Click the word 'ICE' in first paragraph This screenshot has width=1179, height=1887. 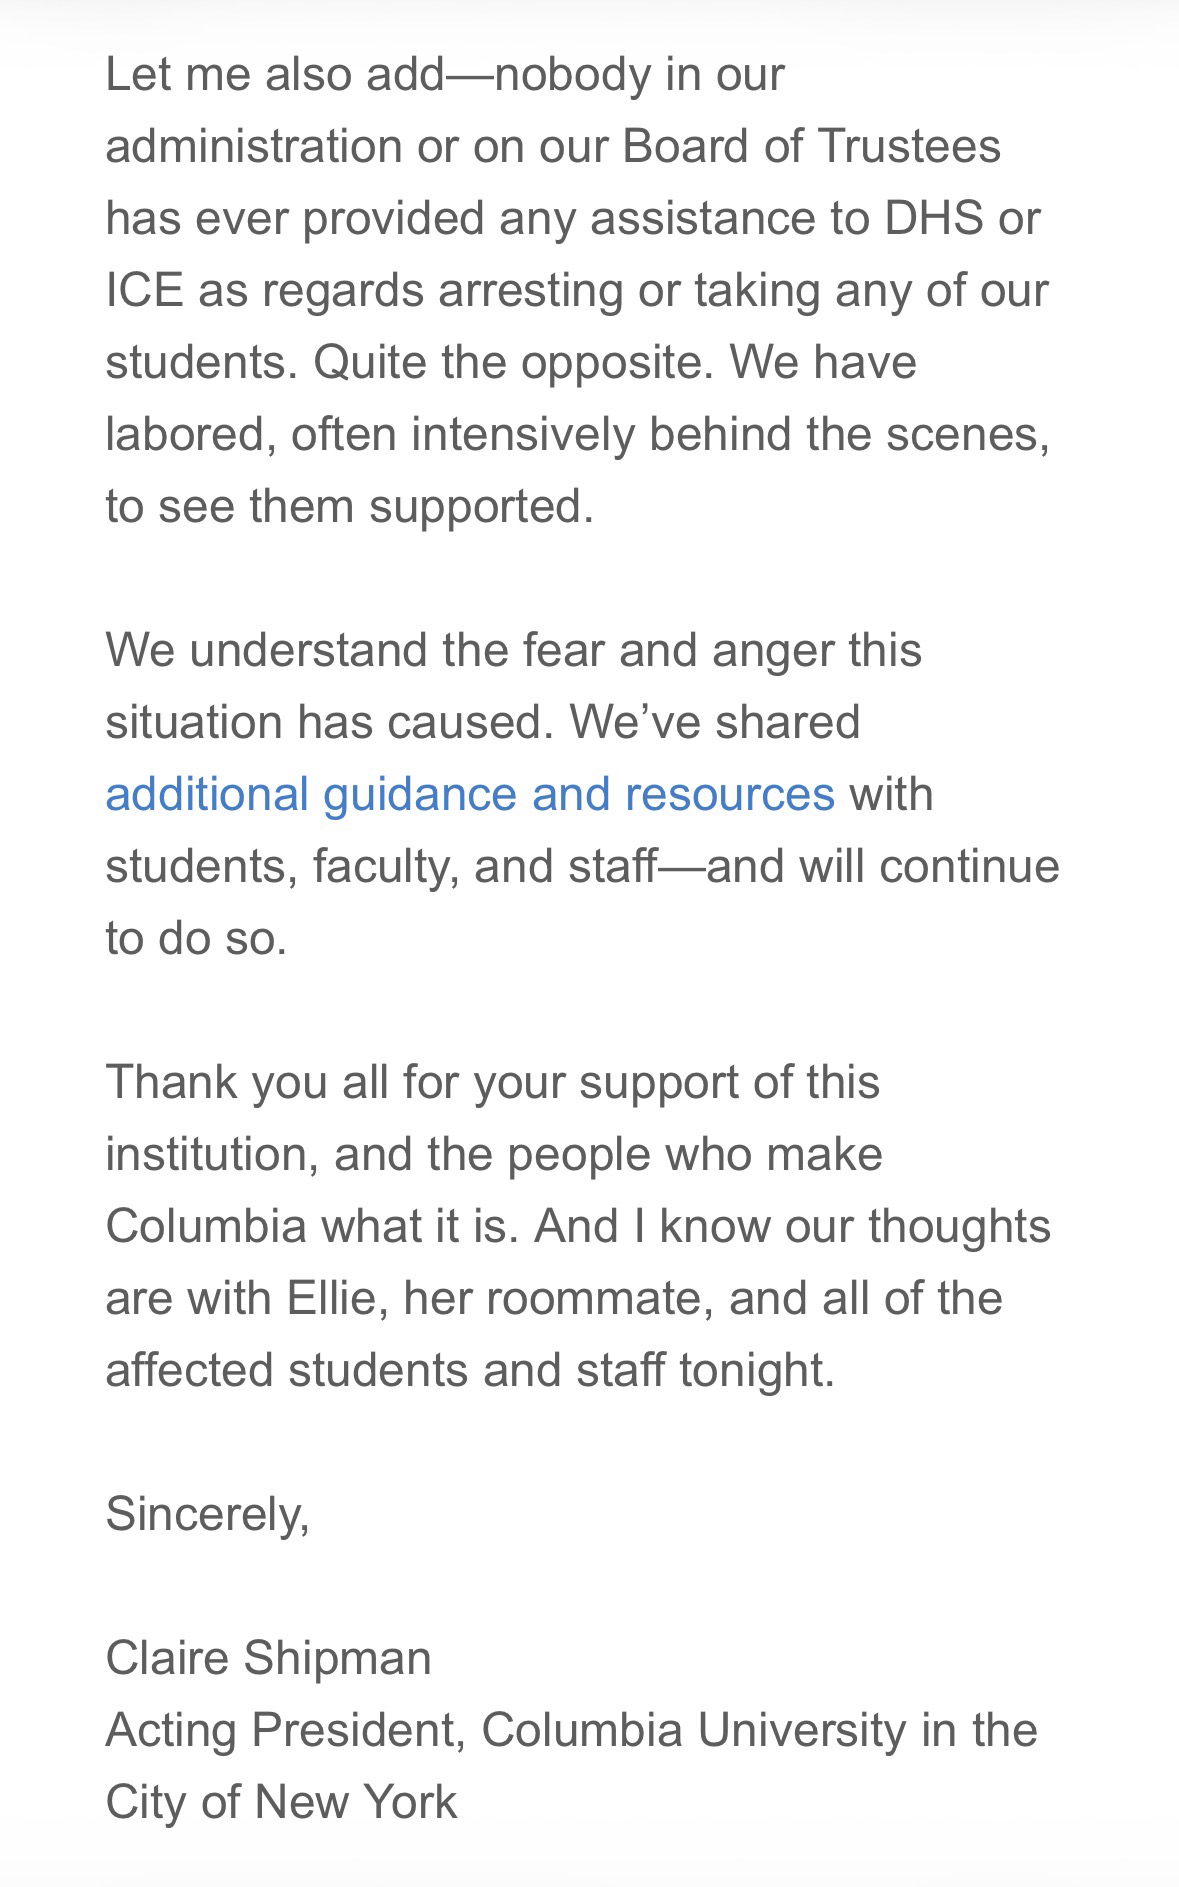[x=144, y=290]
